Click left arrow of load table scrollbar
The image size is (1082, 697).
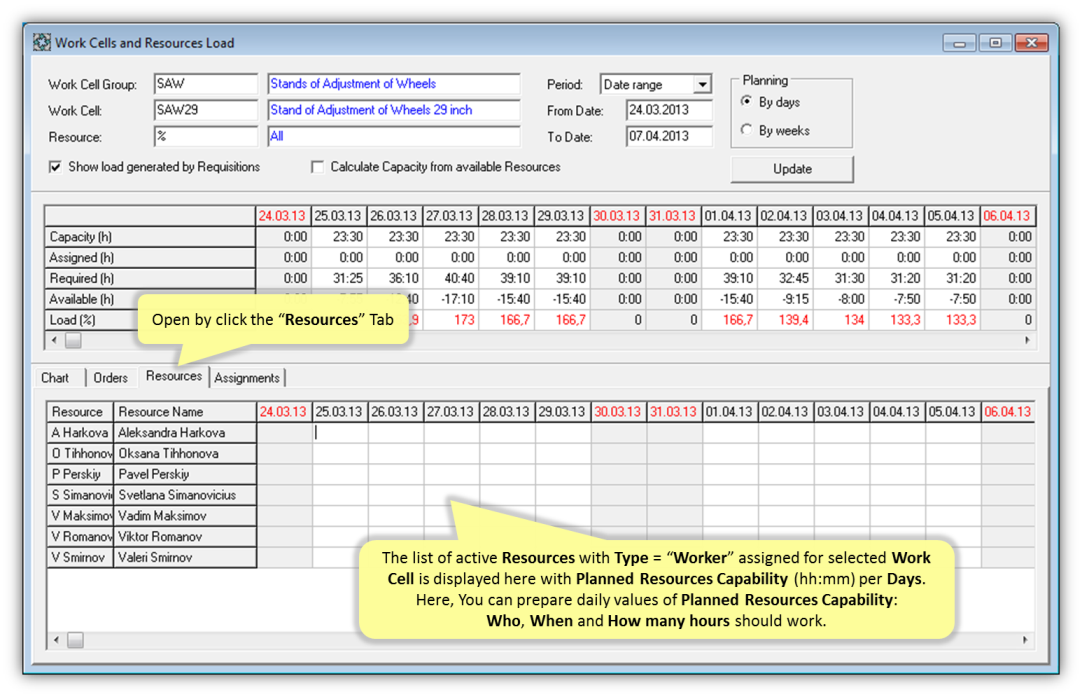point(55,340)
